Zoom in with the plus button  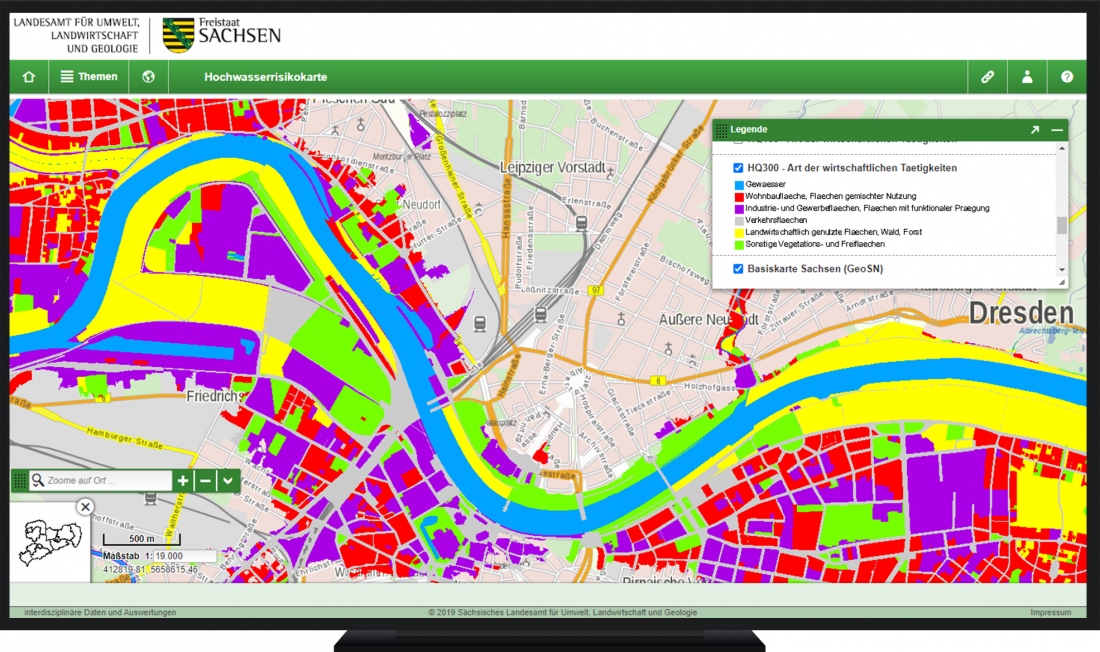click(x=183, y=481)
